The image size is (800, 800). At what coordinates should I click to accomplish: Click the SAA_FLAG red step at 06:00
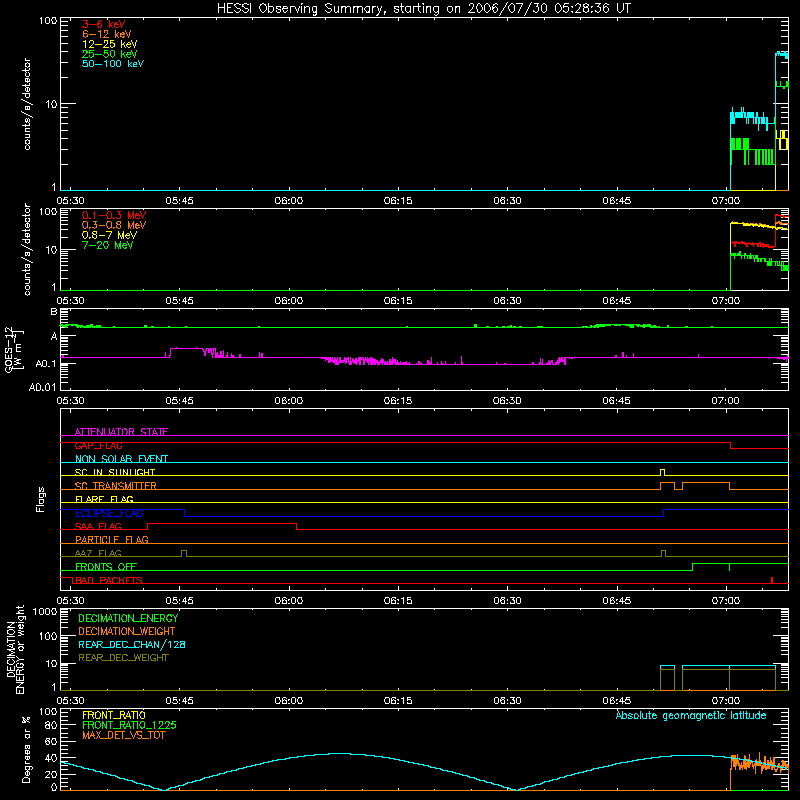(x=296, y=527)
